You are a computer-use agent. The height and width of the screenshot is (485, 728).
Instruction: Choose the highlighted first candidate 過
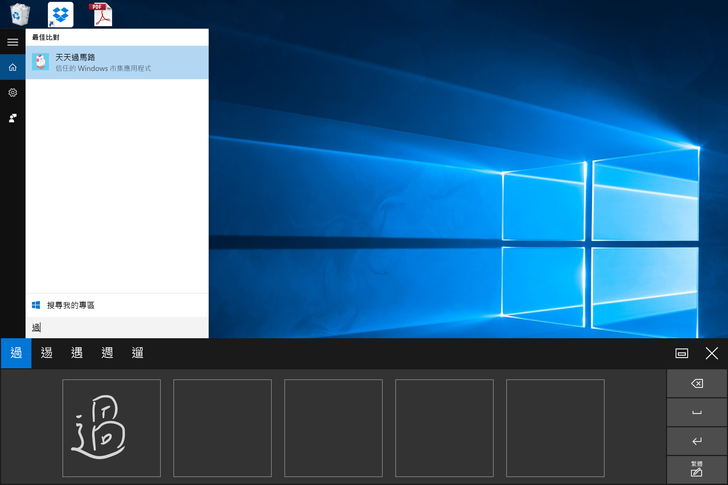click(16, 353)
